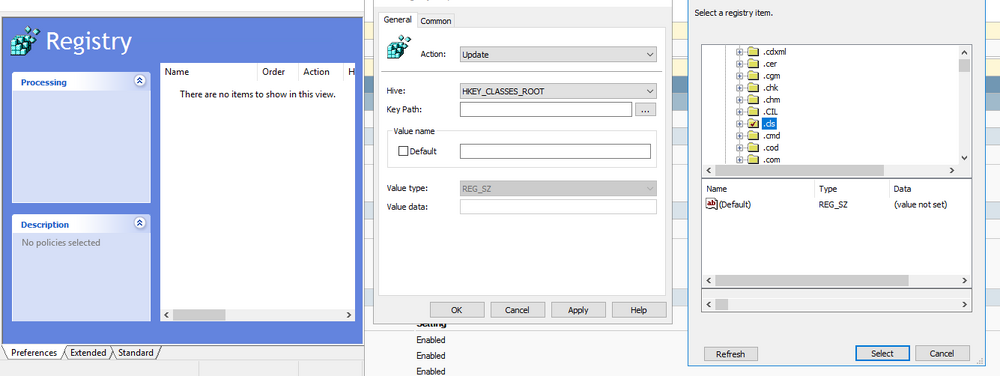1000x376 pixels.
Task: Sort the Registry list by Order column
Action: pos(277,72)
